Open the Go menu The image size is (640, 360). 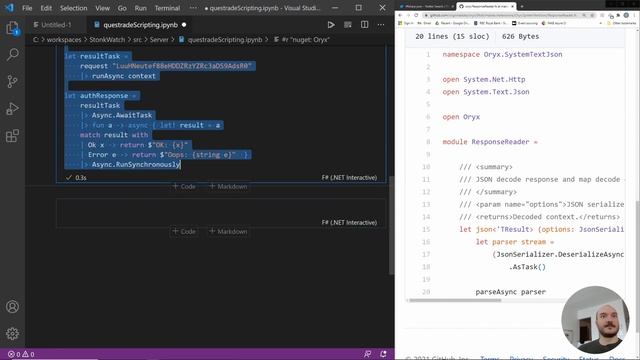[122, 8]
